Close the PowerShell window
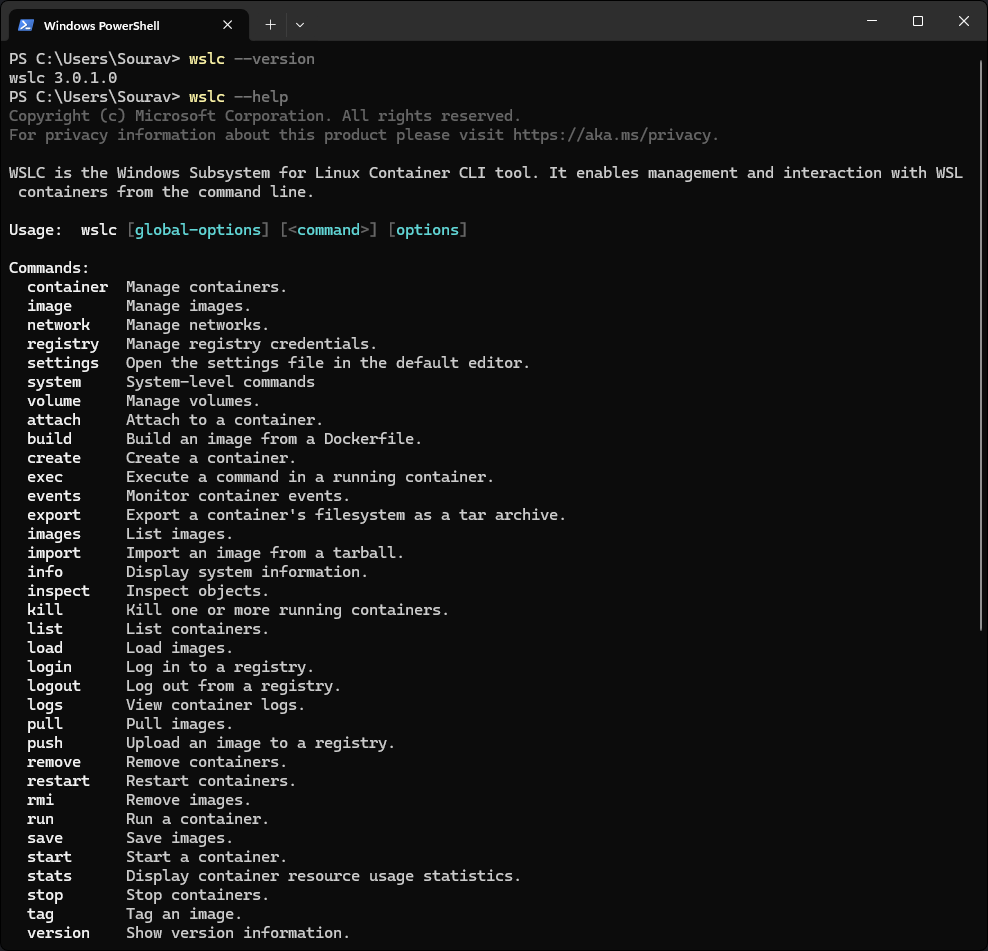This screenshot has height=951, width=988. click(x=963, y=21)
